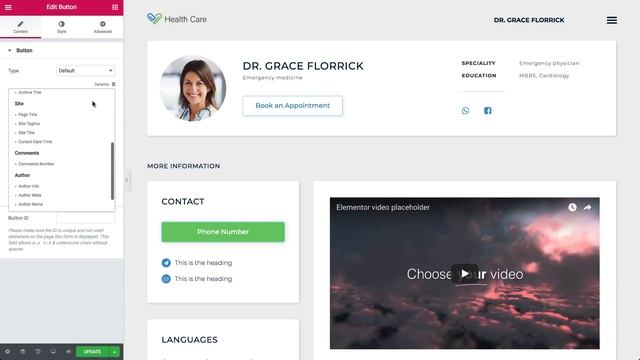The height and width of the screenshot is (360, 640).
Task: Click the SPECIALITY label
Action: 478,63
